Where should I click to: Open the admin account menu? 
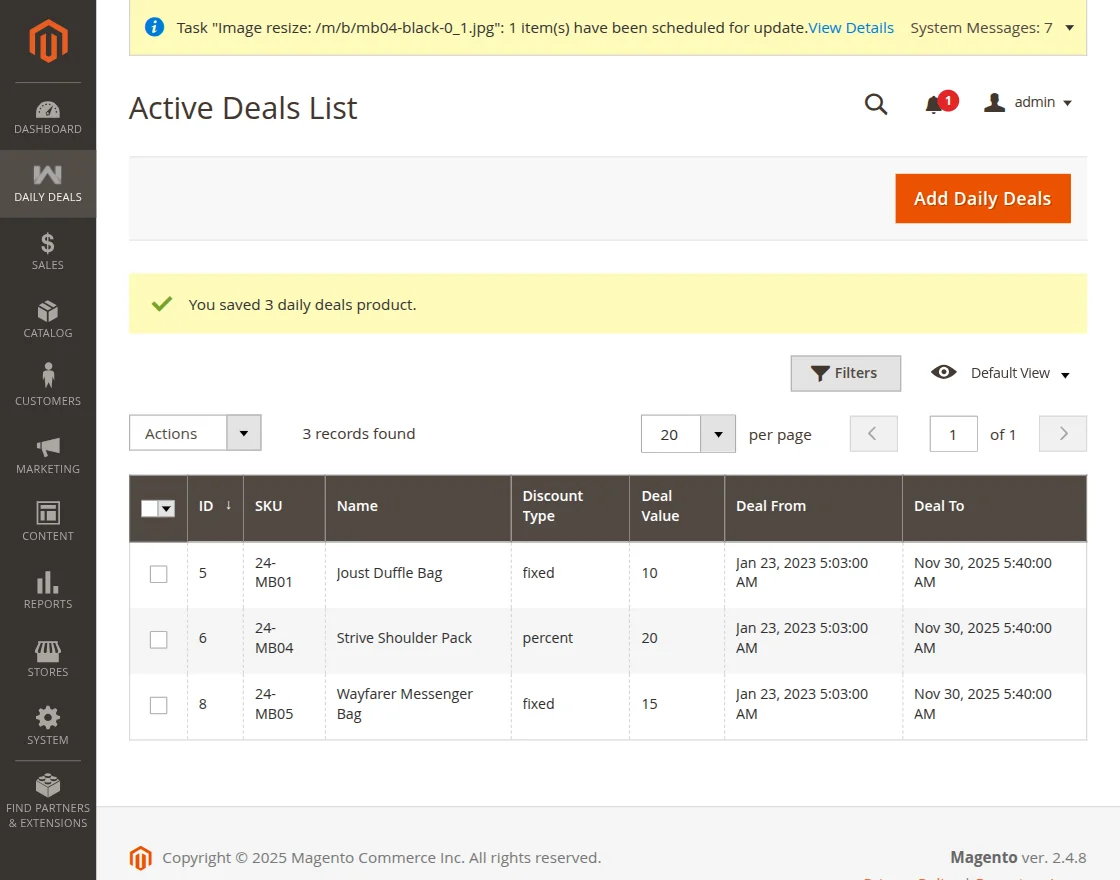click(x=1028, y=103)
